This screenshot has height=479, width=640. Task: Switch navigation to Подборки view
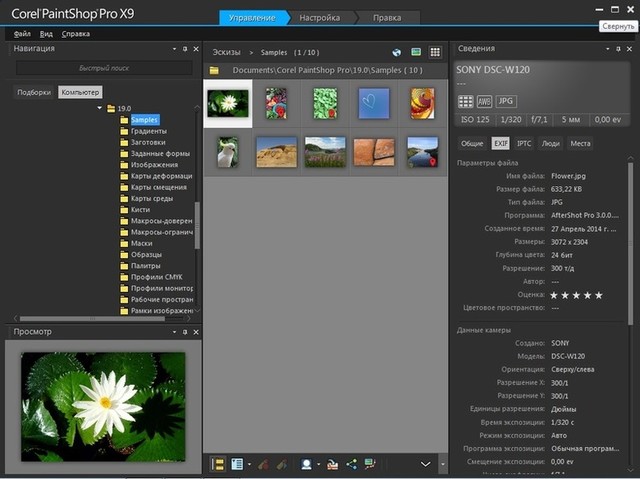pyautogui.click(x=34, y=92)
